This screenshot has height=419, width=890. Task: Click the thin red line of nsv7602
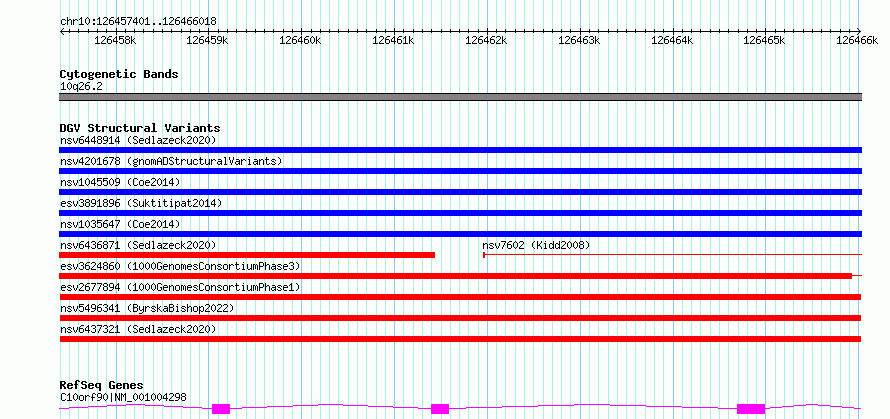click(x=673, y=255)
